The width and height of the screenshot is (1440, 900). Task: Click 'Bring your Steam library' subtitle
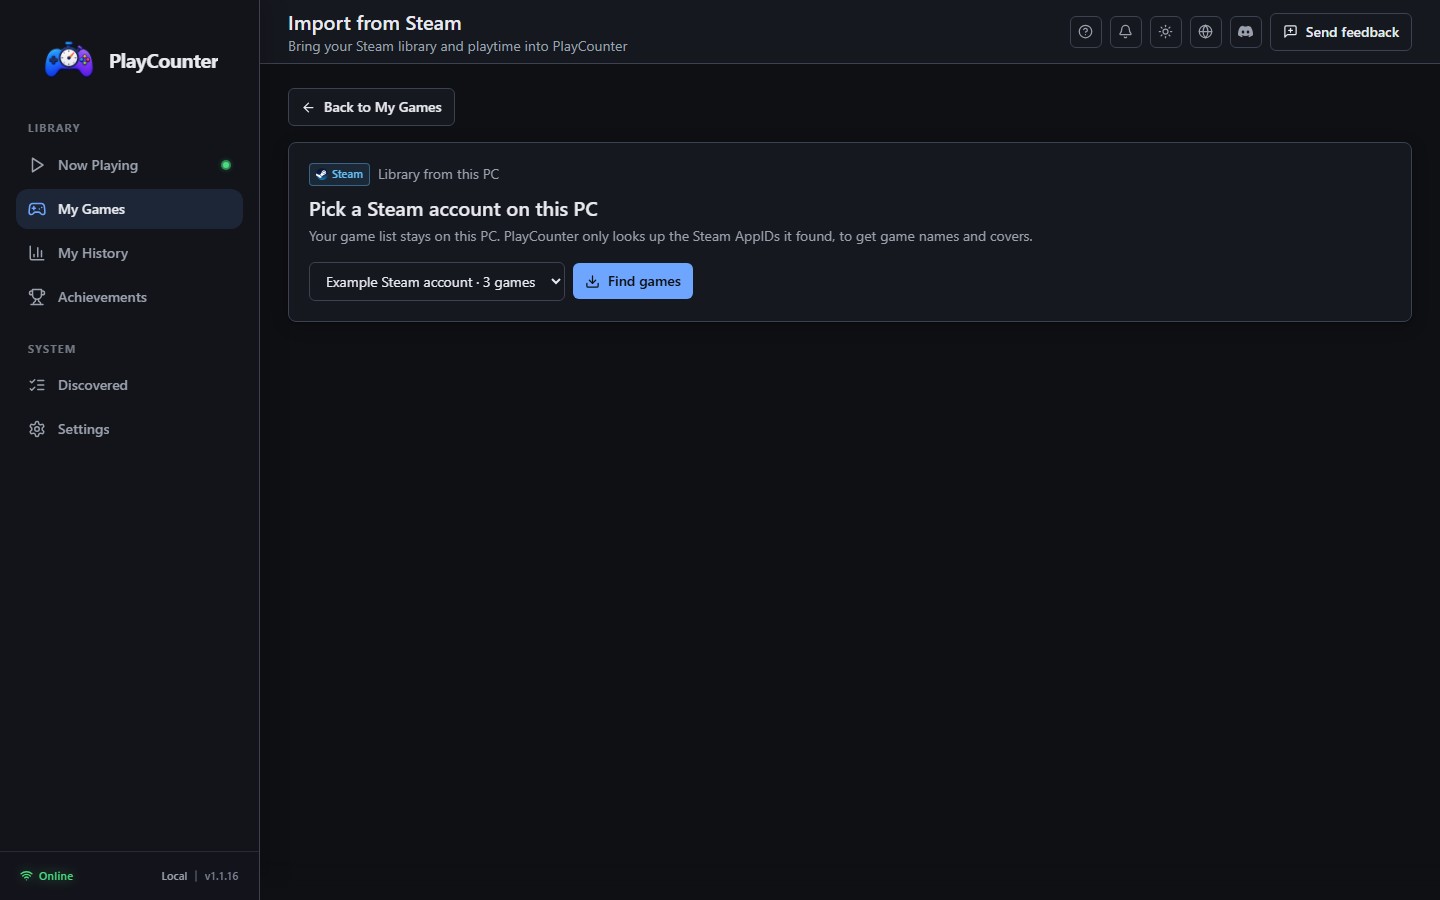coord(458,46)
